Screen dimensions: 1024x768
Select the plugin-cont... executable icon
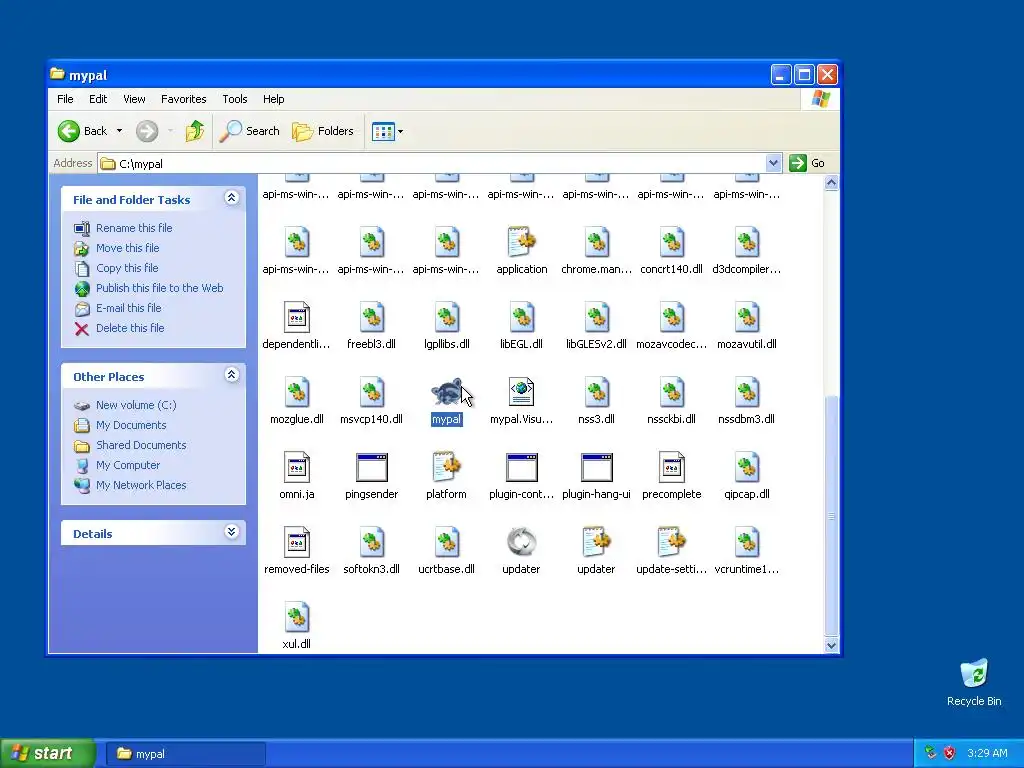[521, 468]
